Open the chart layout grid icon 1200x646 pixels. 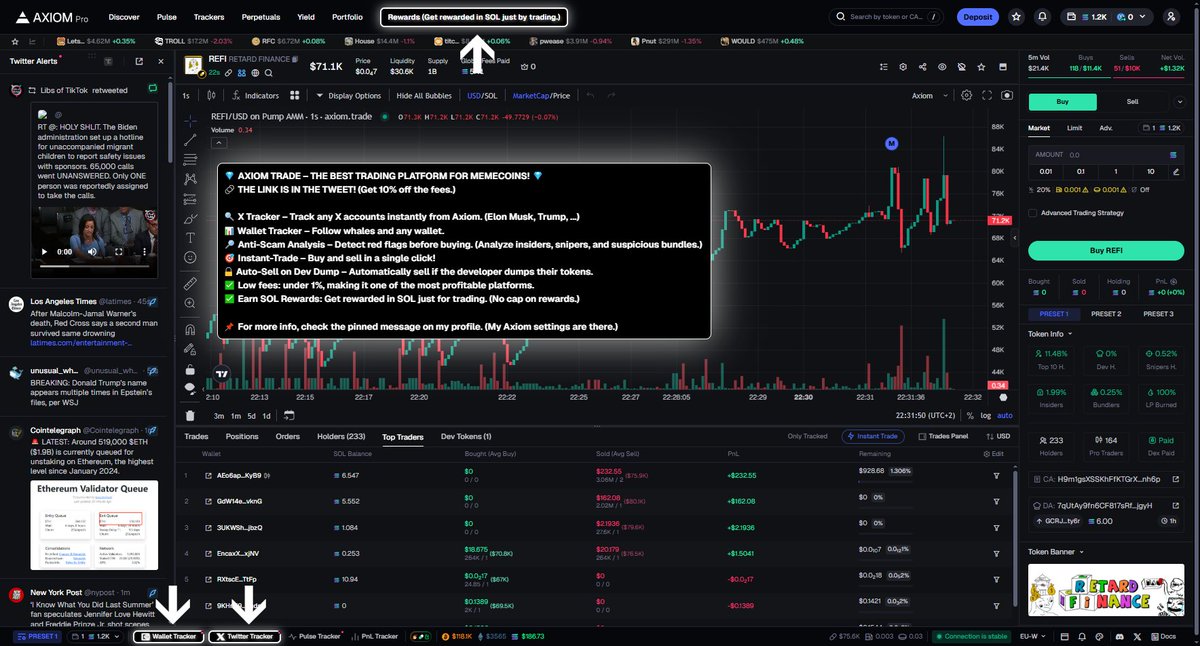pyautogui.click(x=295, y=96)
